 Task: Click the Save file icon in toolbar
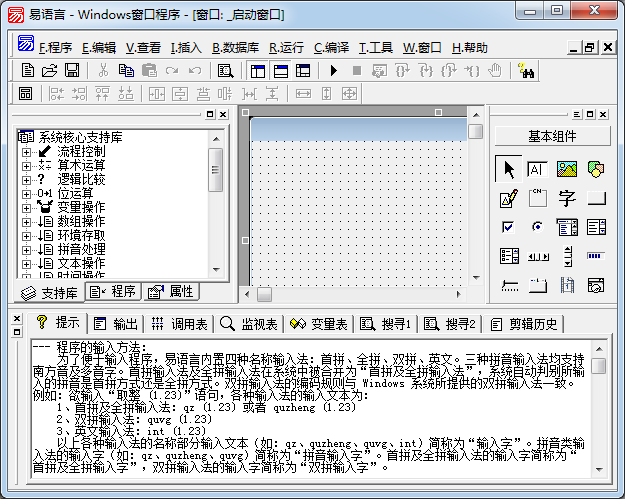click(x=72, y=71)
